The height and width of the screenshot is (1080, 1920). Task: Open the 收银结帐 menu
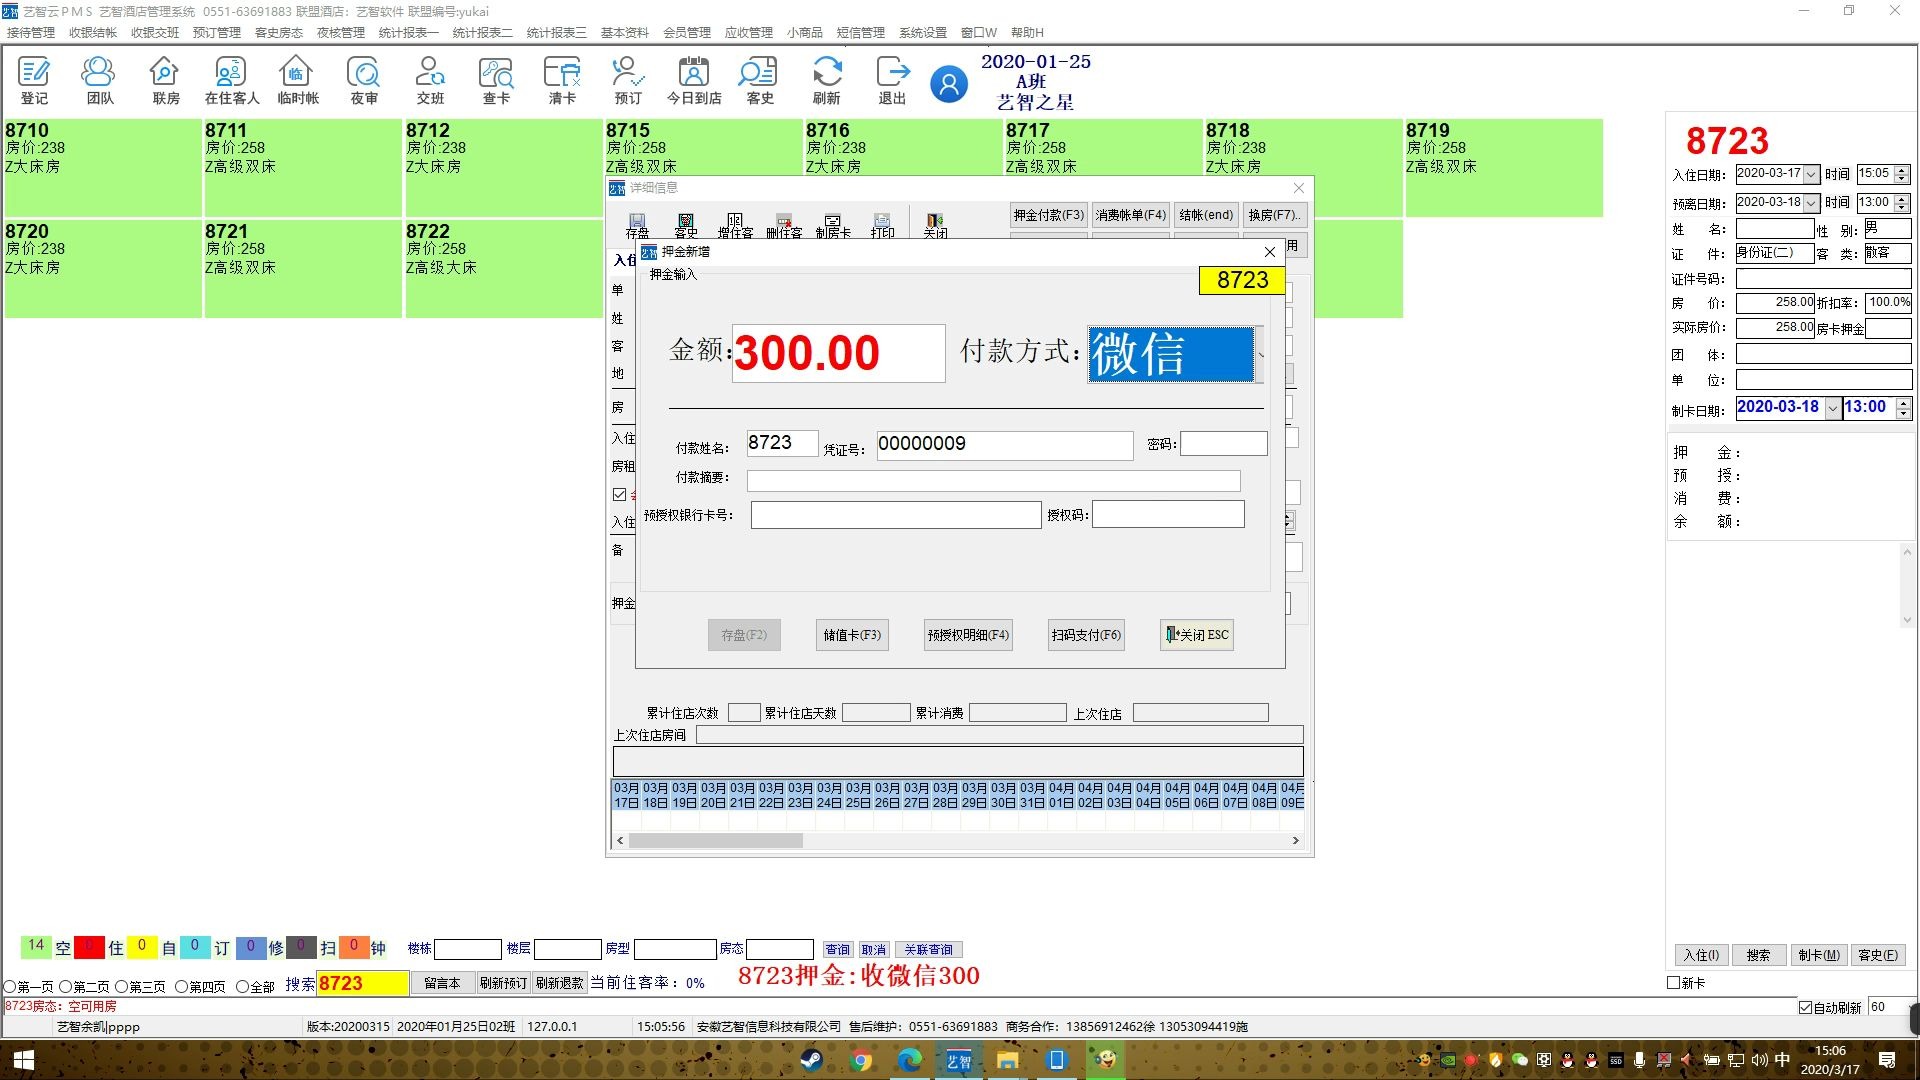coord(93,33)
